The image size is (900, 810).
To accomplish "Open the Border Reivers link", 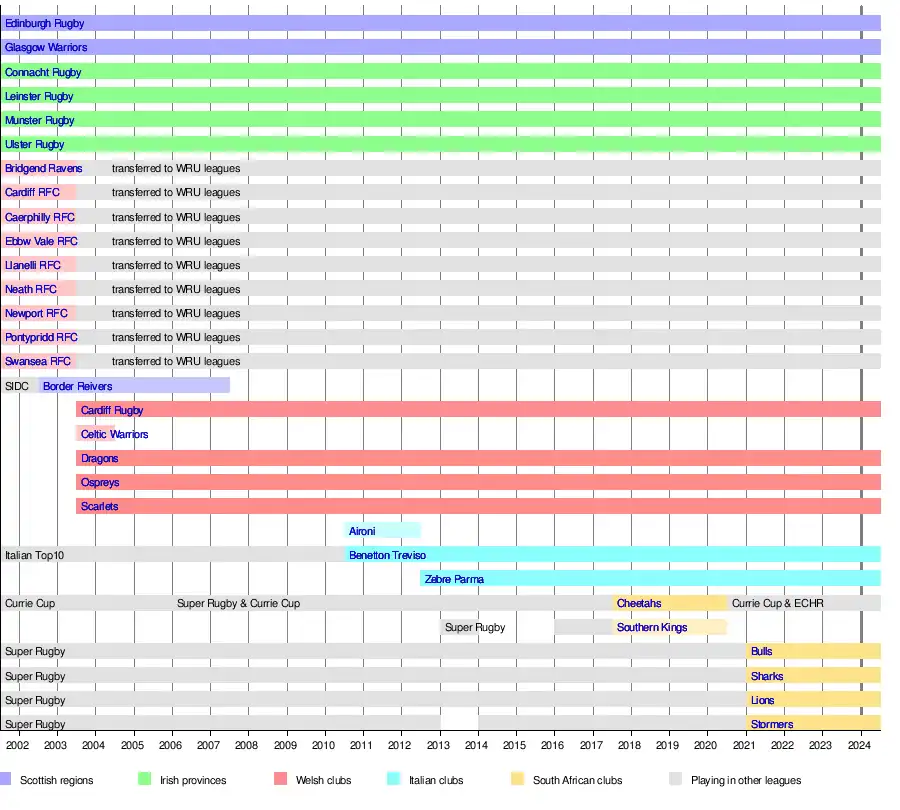I will [x=77, y=386].
